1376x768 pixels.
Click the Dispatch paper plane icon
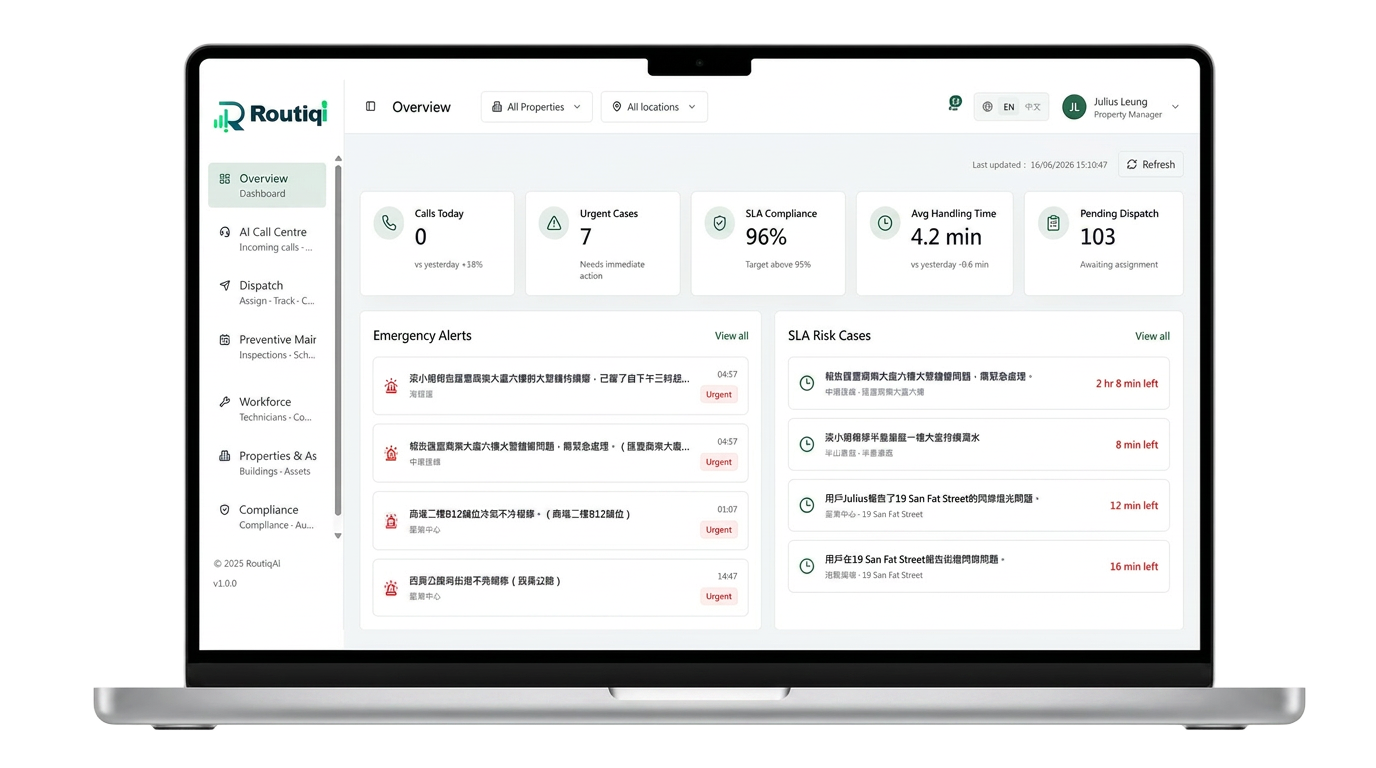225,286
